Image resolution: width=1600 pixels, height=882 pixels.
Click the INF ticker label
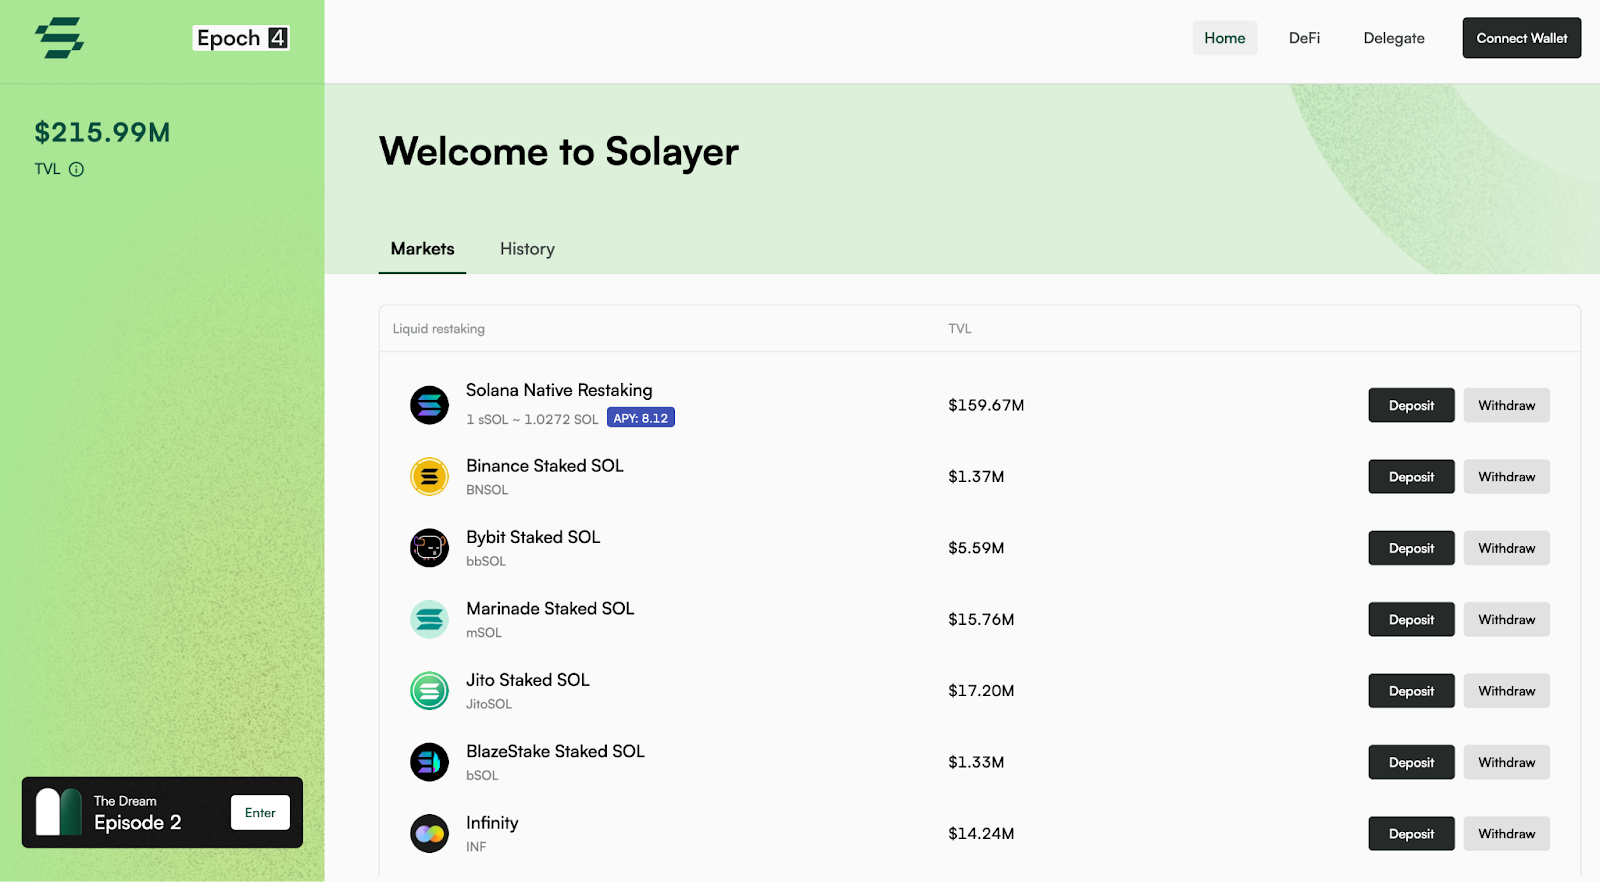point(476,847)
